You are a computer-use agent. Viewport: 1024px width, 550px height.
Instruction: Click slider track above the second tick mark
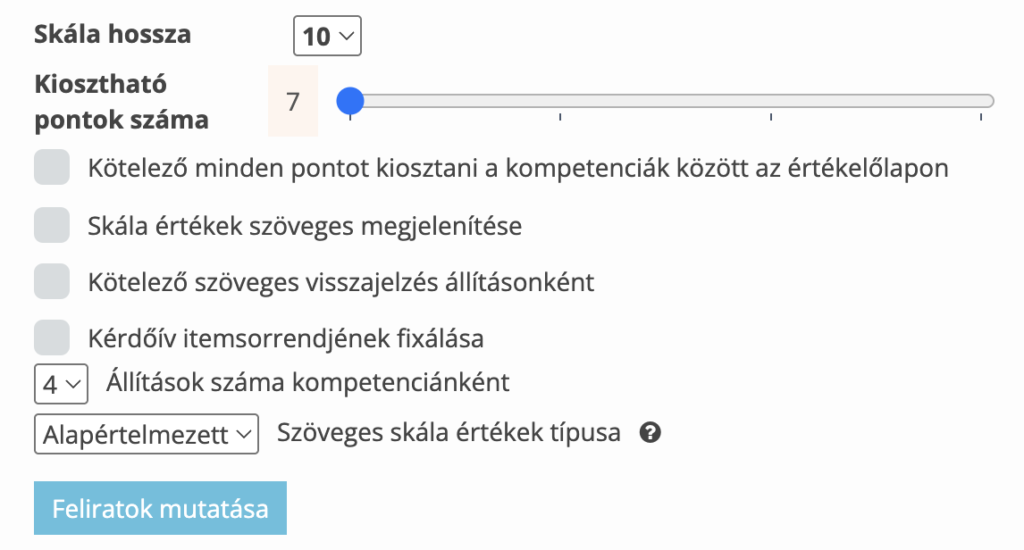(x=561, y=100)
